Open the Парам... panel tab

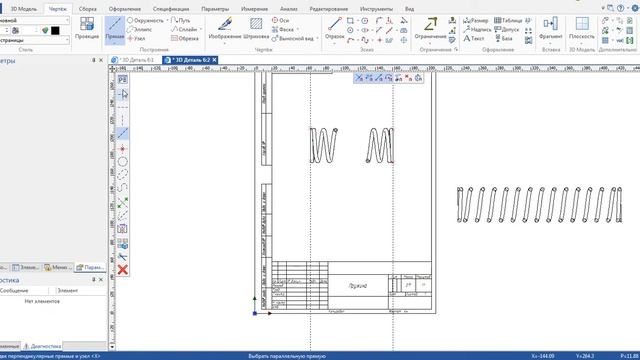(x=90, y=267)
